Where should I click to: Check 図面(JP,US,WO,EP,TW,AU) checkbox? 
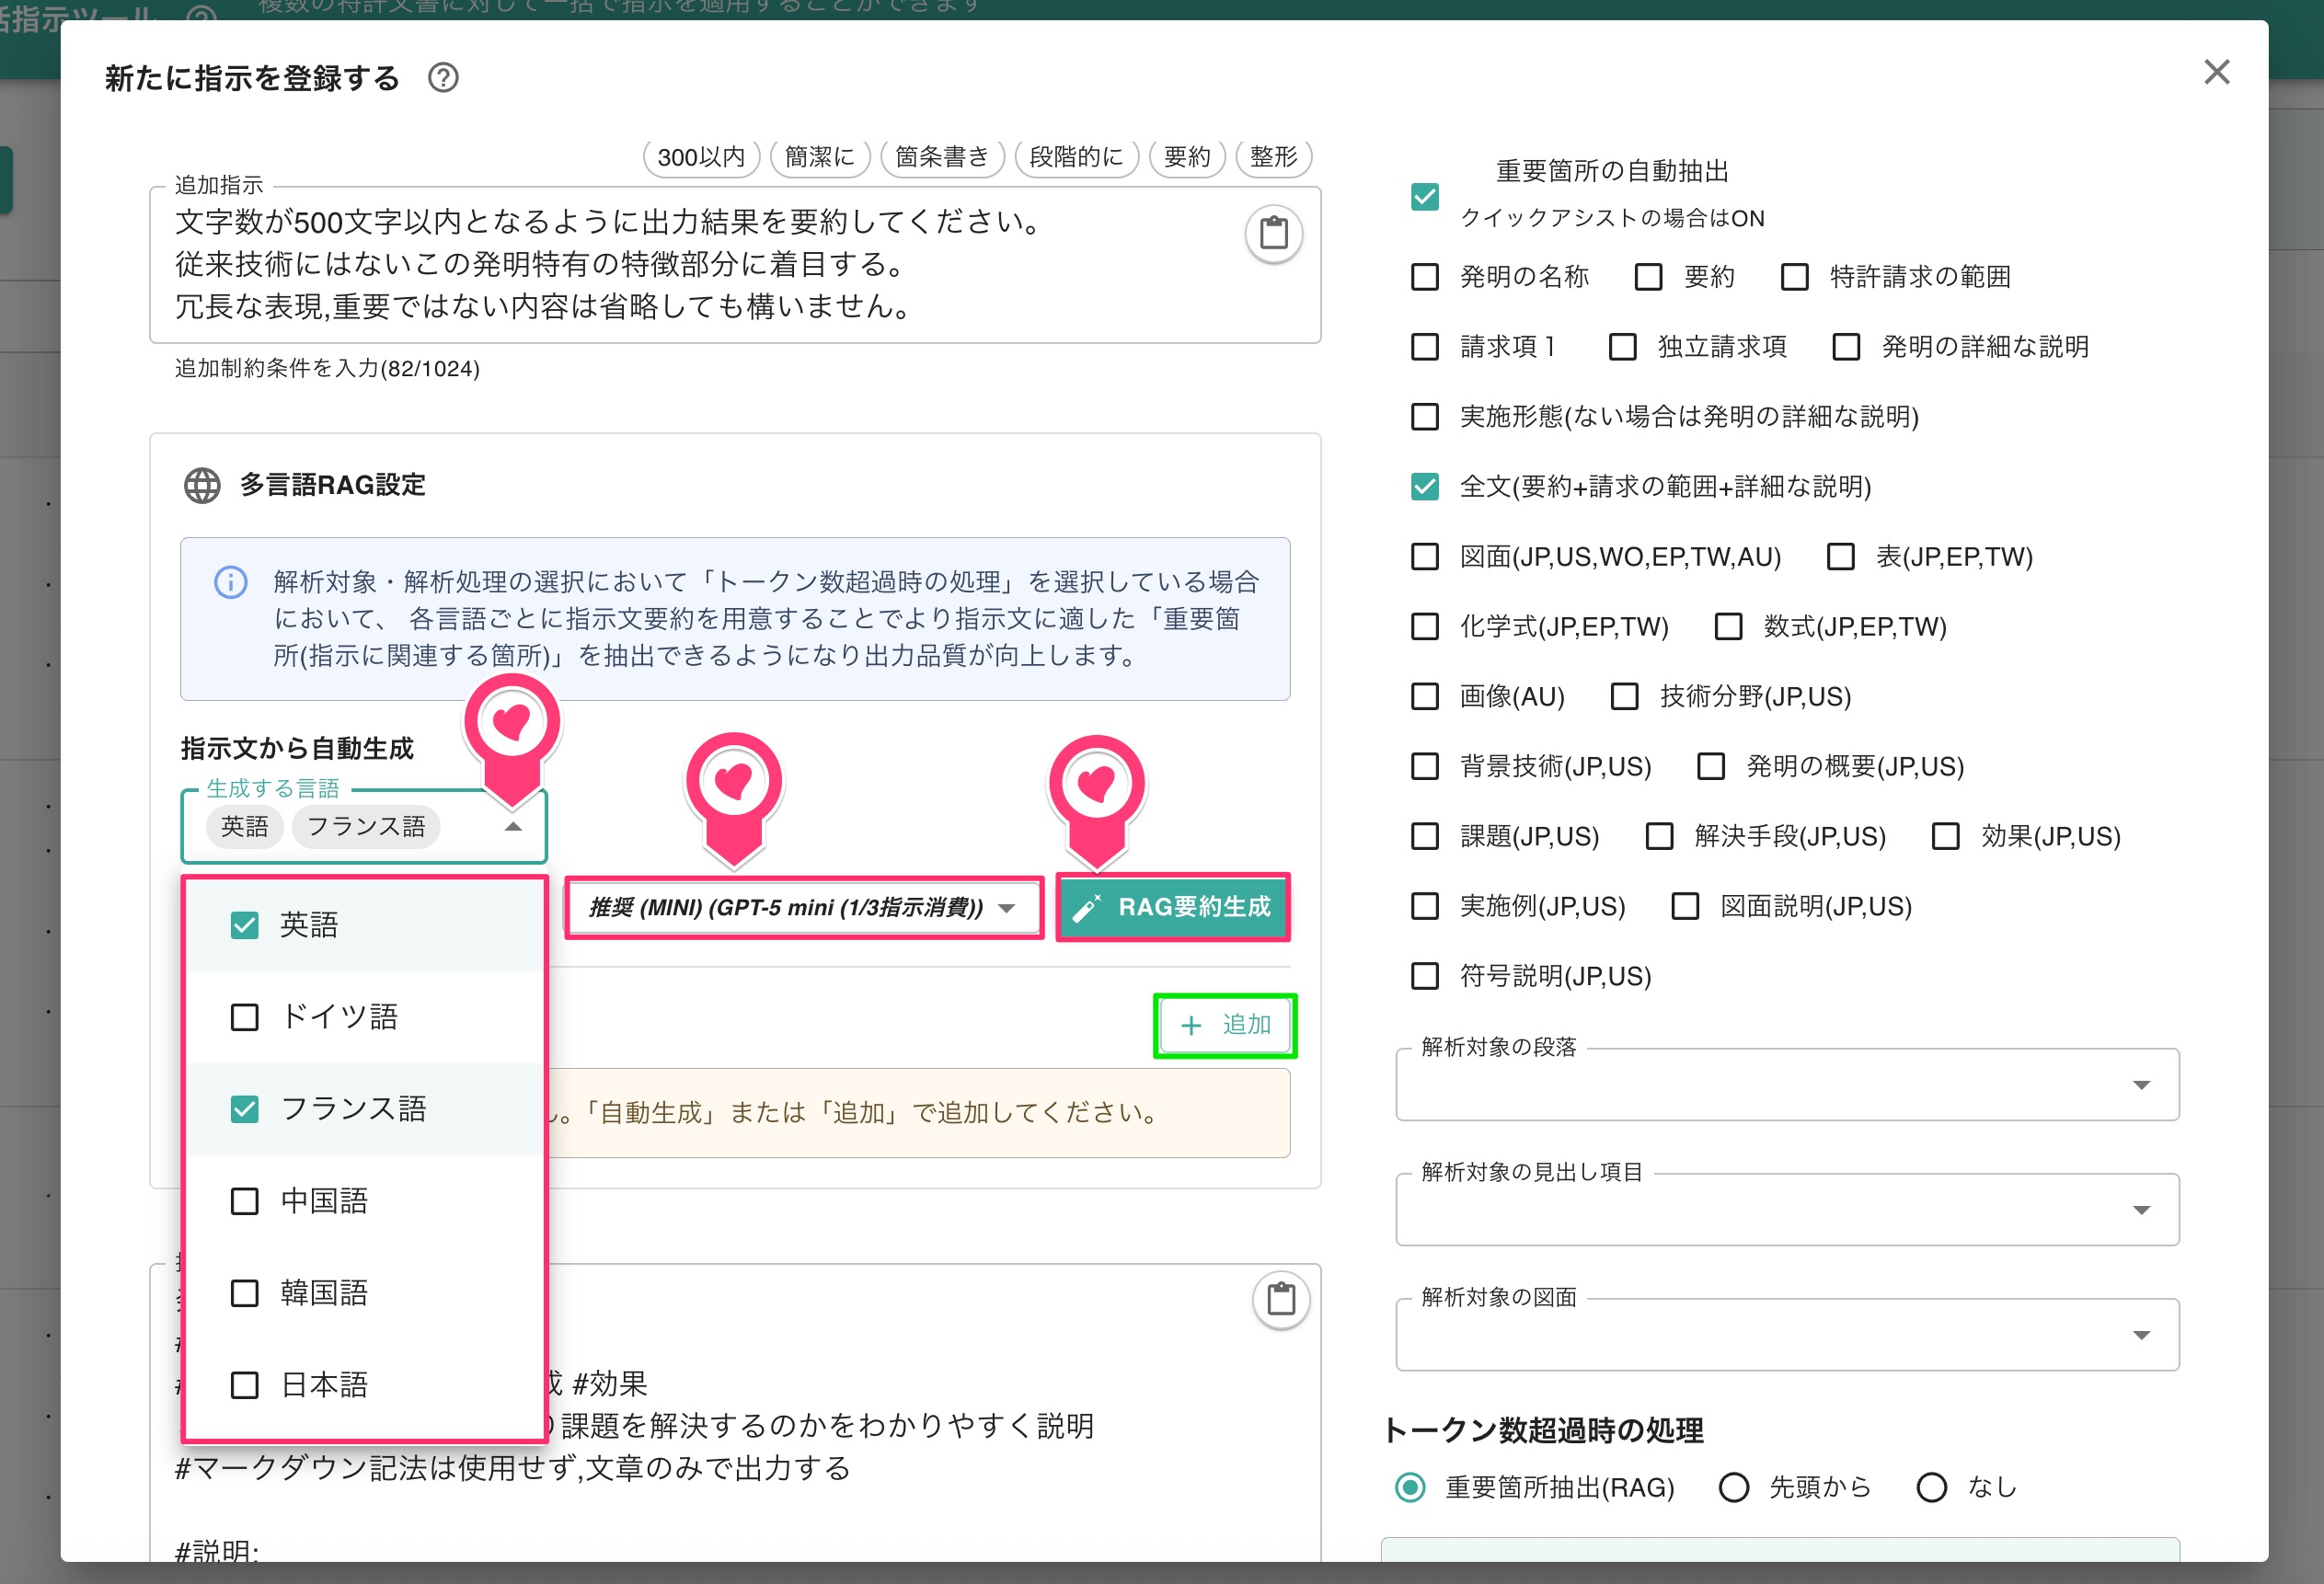point(1425,557)
